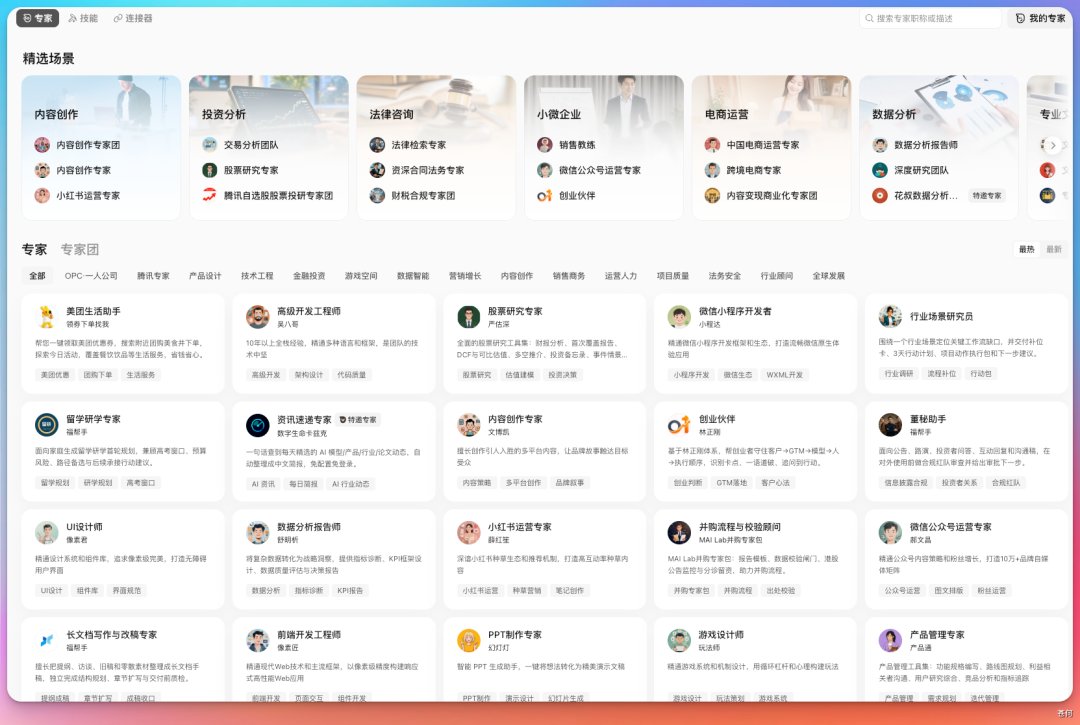Click the 内容变现商业化专家团 avatar icon
1080x725 pixels.
(712, 196)
